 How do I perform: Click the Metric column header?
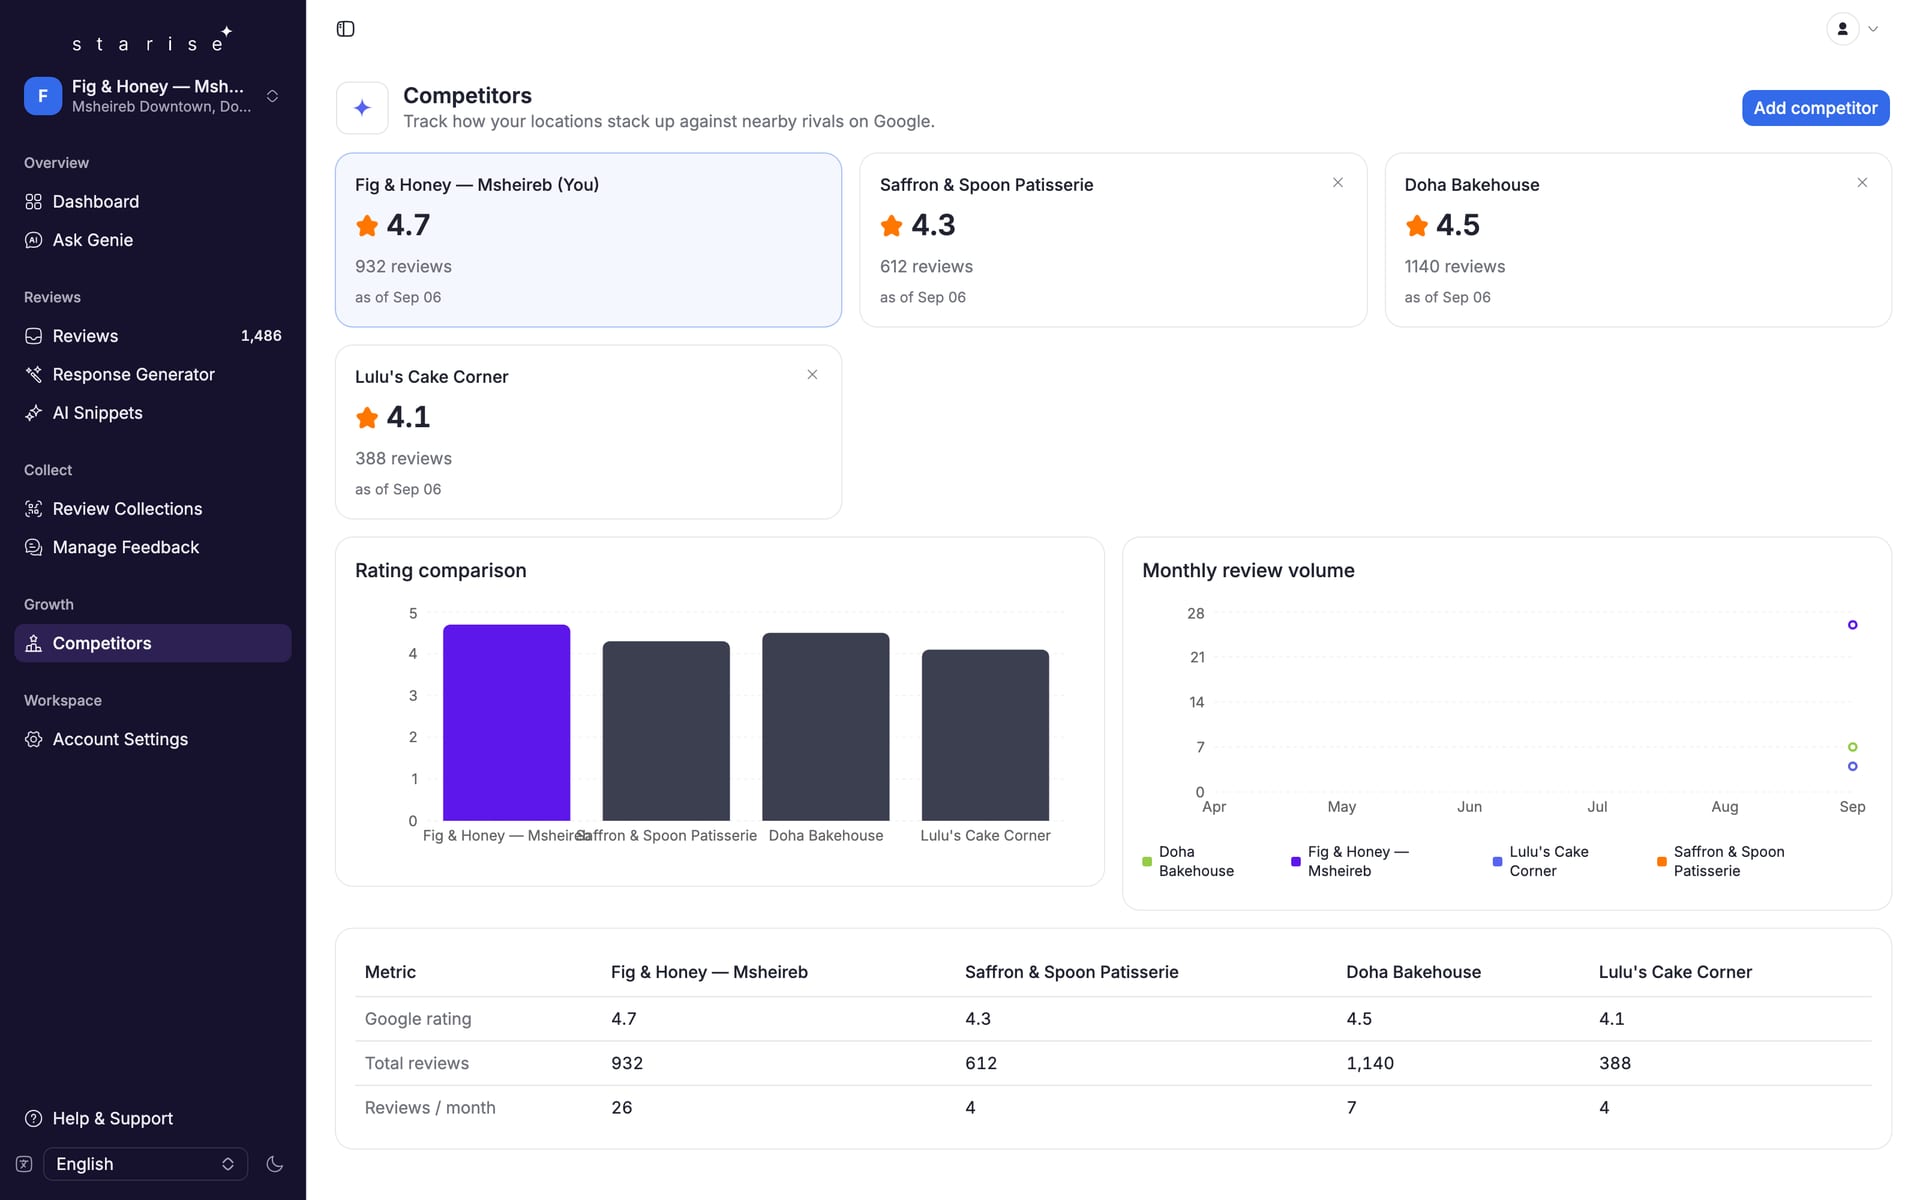click(390, 972)
